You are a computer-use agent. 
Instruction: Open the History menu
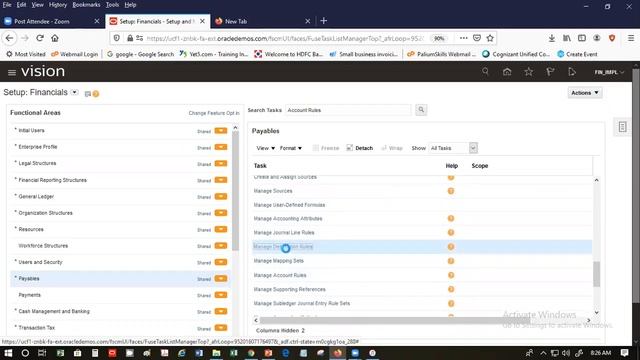point(58,5)
